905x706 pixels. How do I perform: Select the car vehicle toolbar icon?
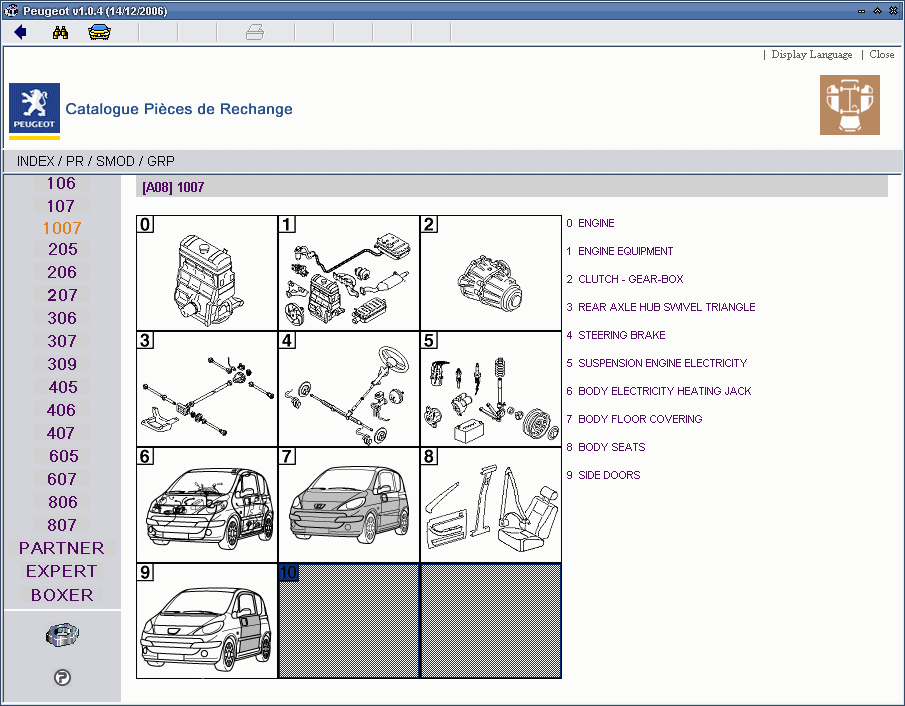pos(97,31)
